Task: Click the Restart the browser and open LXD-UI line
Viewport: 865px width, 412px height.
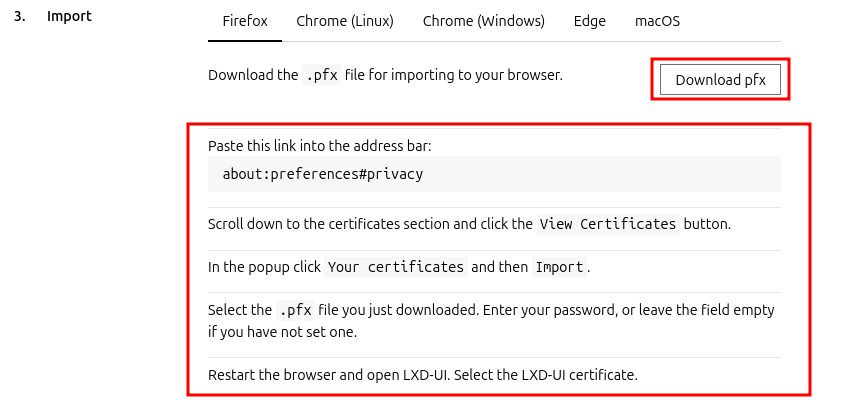Action: coord(423,375)
